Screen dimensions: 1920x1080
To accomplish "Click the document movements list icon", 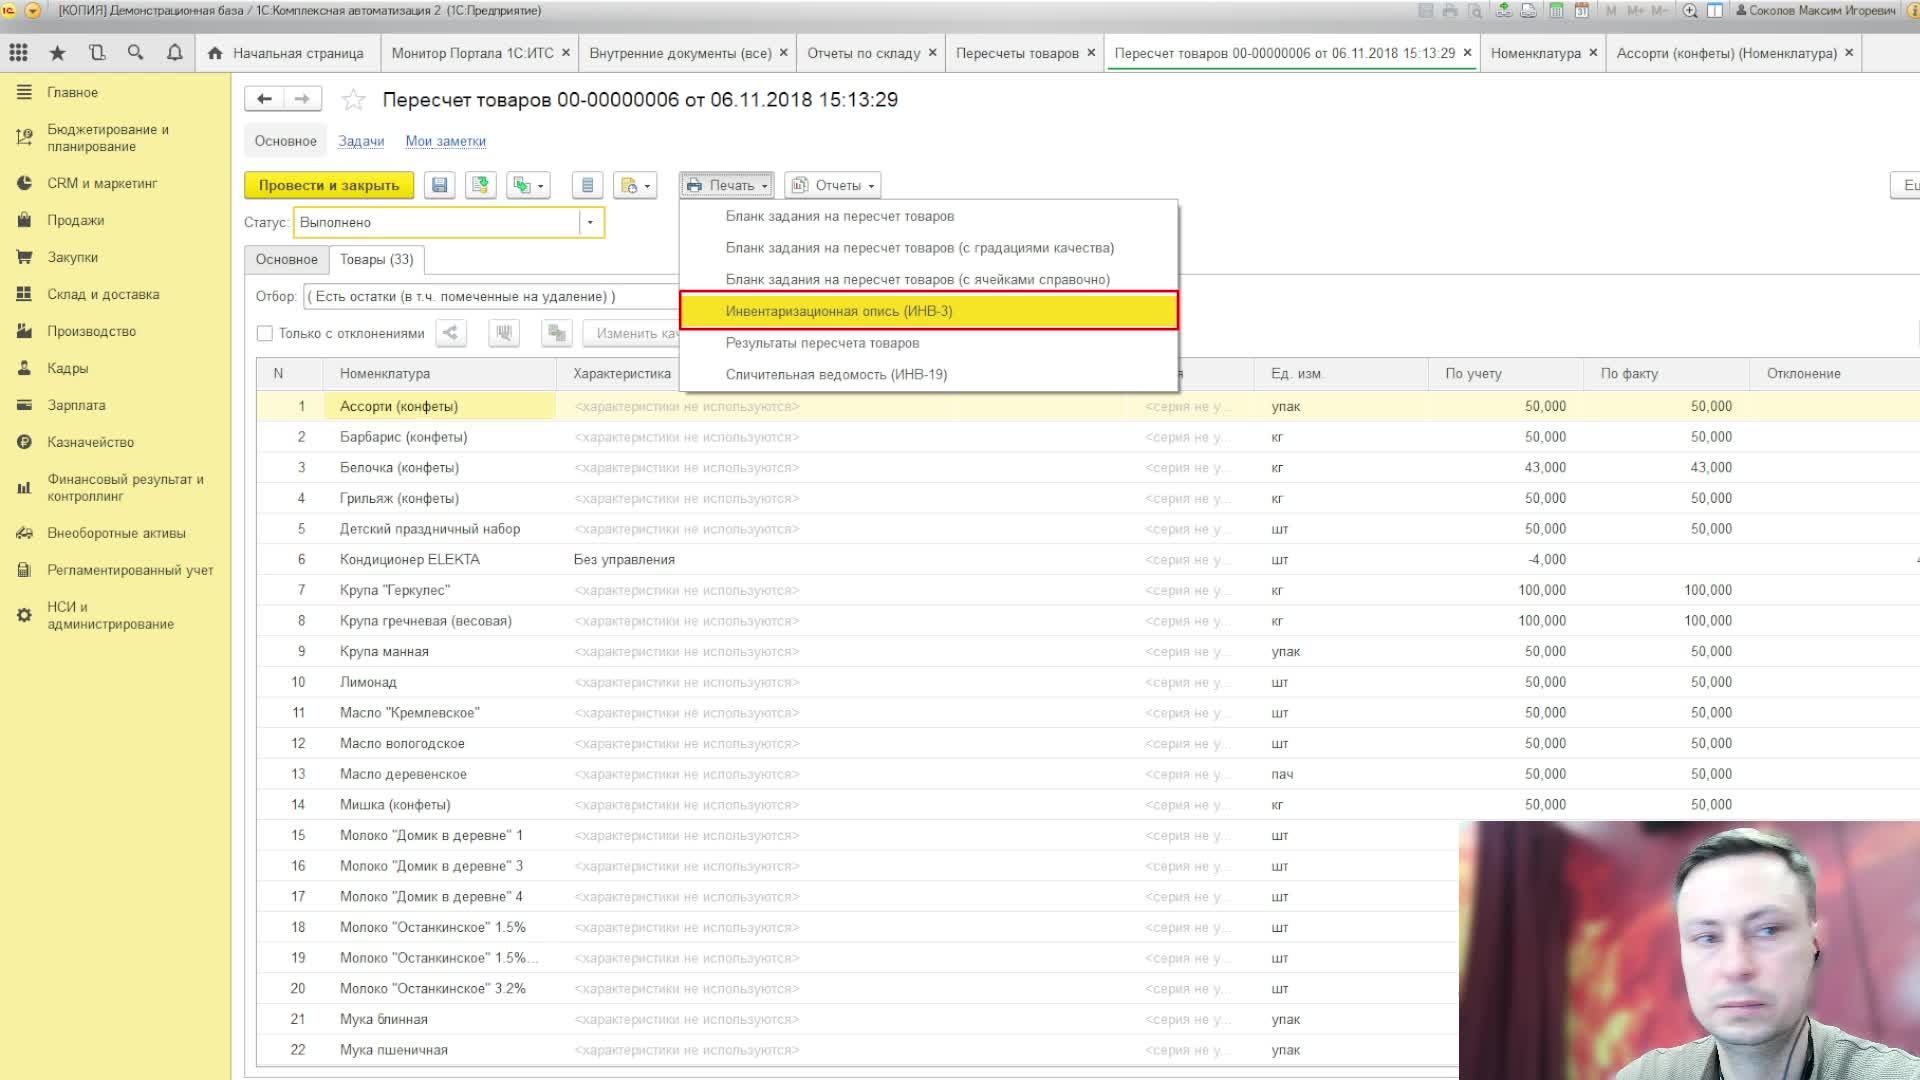I will [x=588, y=185].
